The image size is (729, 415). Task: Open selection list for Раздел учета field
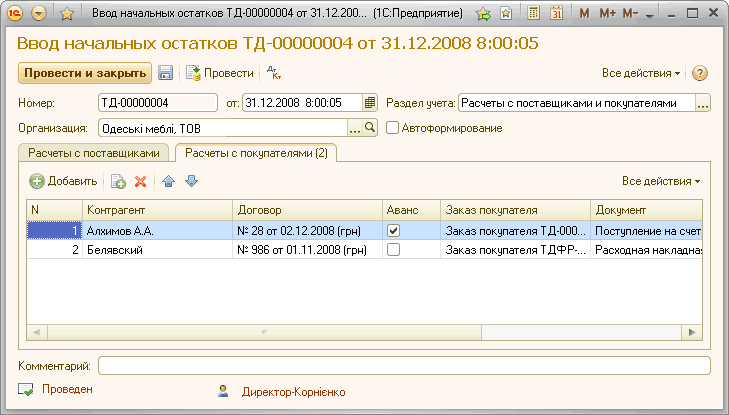(x=703, y=103)
